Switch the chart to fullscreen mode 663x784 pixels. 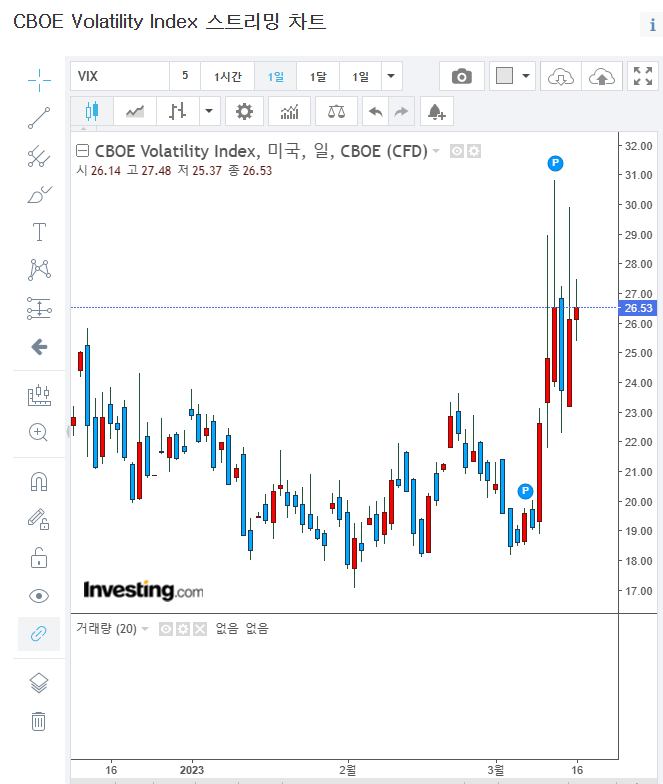(642, 76)
